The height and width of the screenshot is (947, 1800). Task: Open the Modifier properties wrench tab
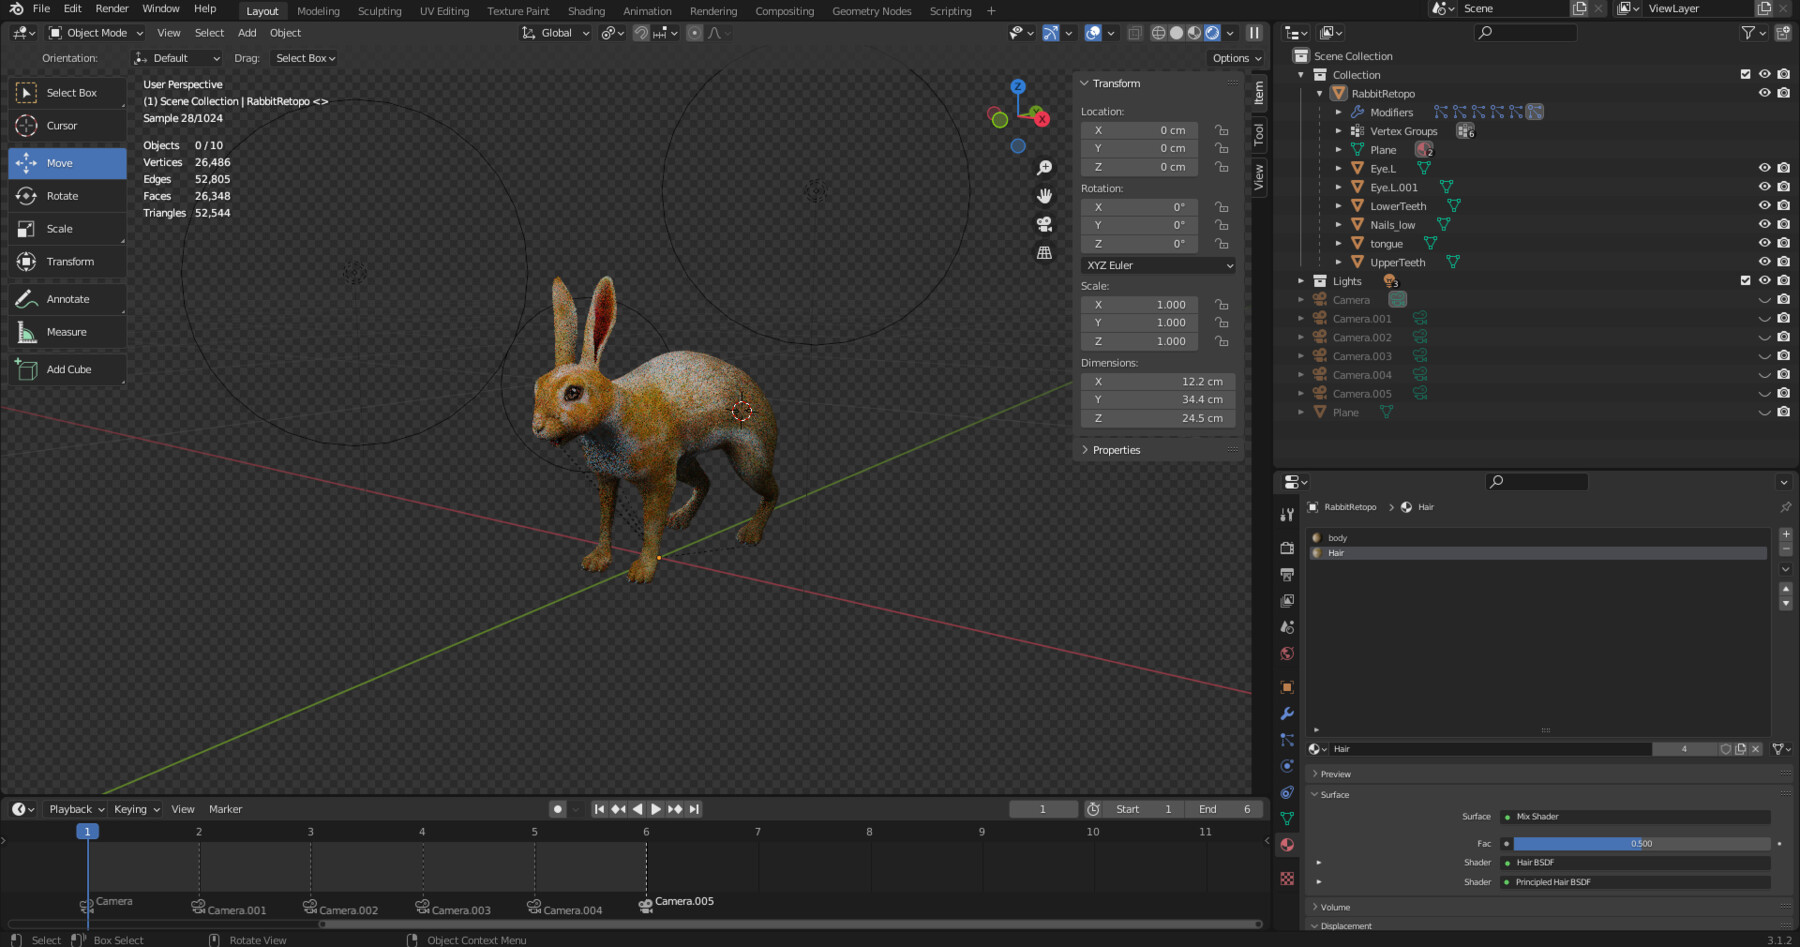tap(1287, 714)
